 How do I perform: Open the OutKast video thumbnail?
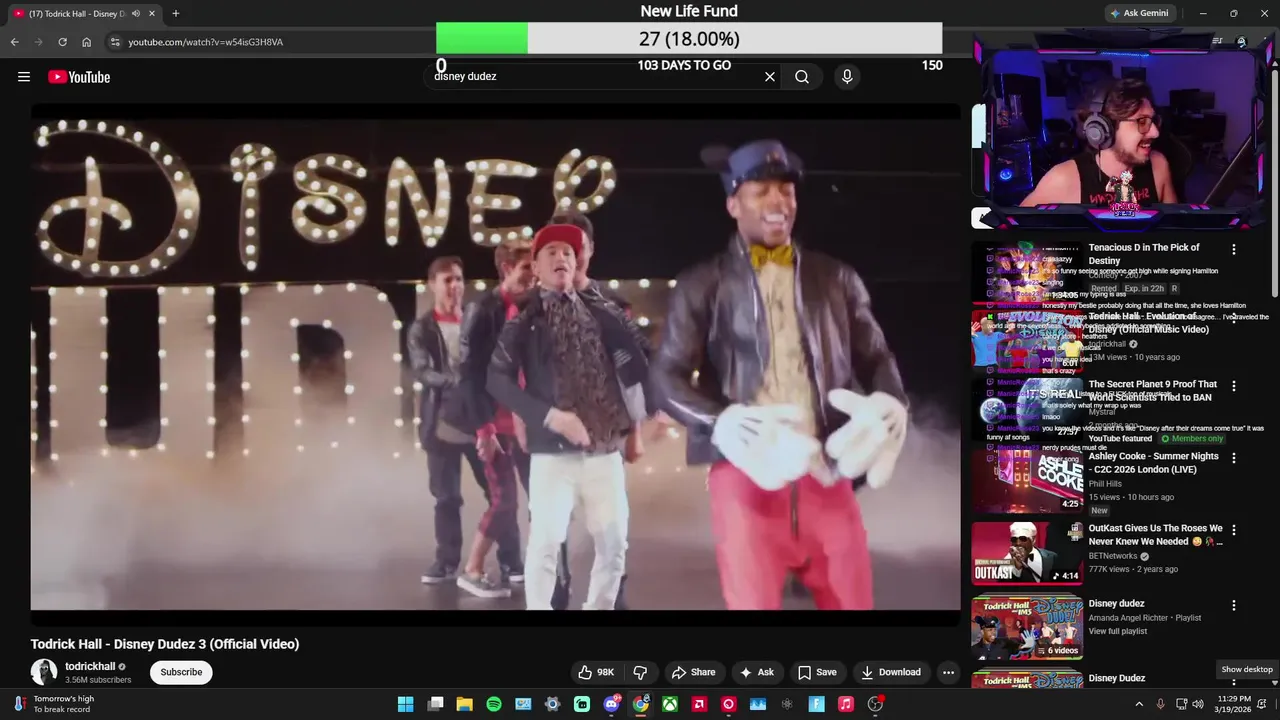pos(1027,553)
